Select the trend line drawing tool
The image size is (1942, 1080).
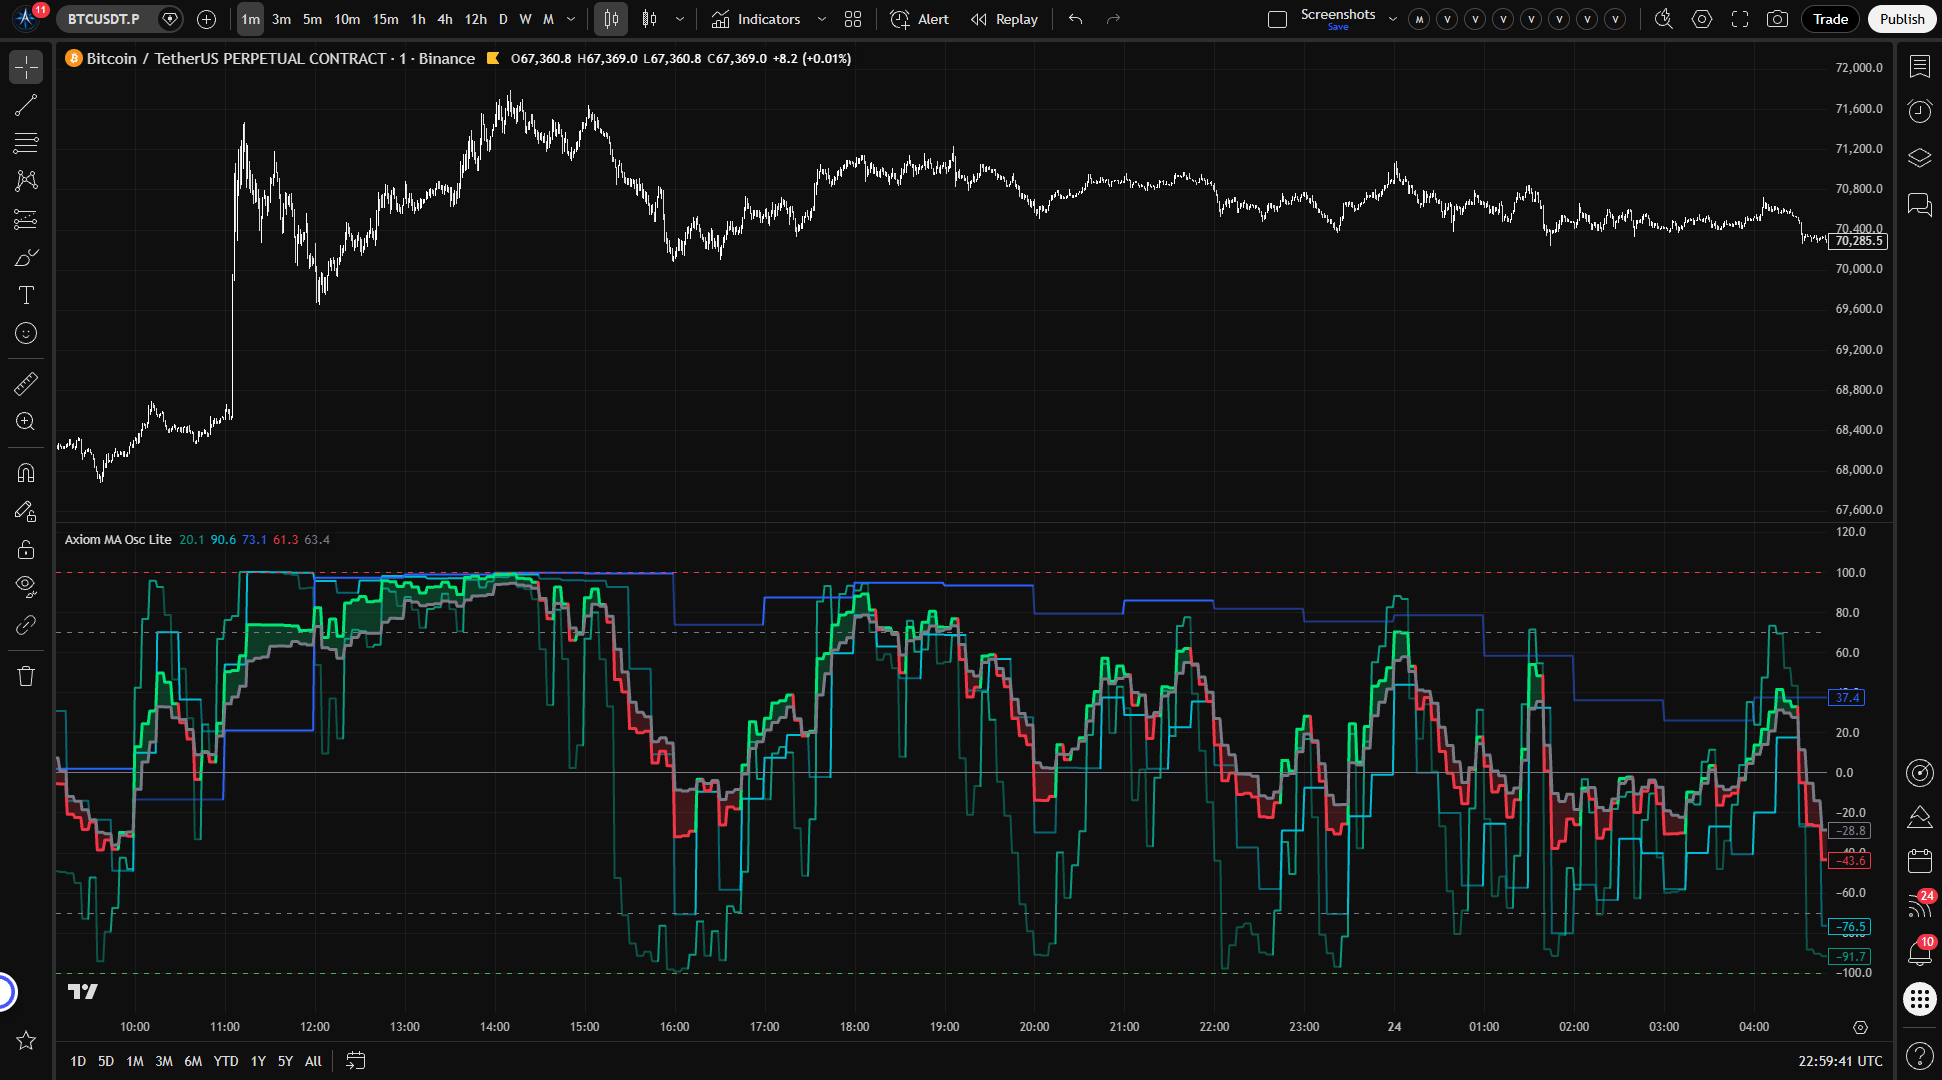point(26,105)
